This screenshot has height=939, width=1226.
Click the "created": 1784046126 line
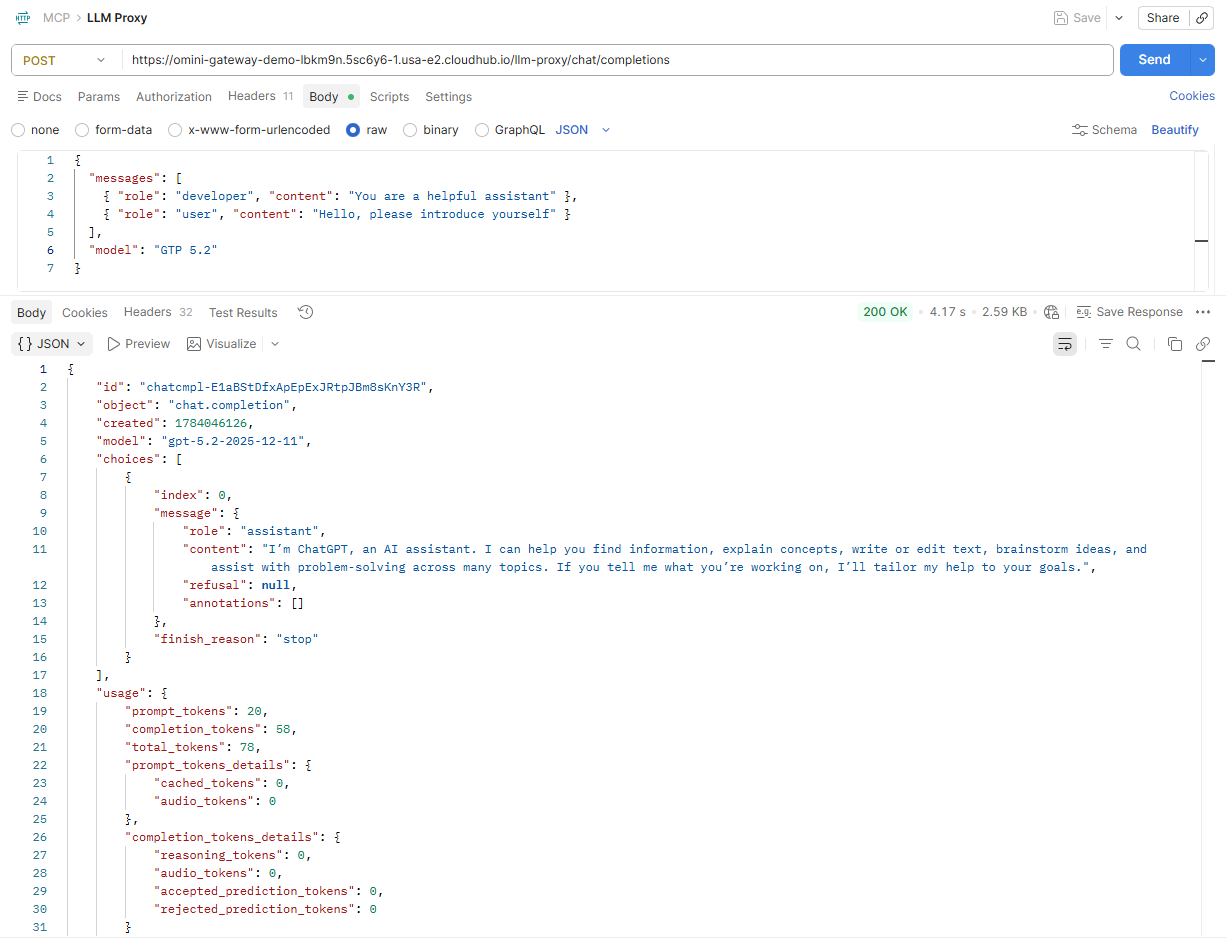175,423
